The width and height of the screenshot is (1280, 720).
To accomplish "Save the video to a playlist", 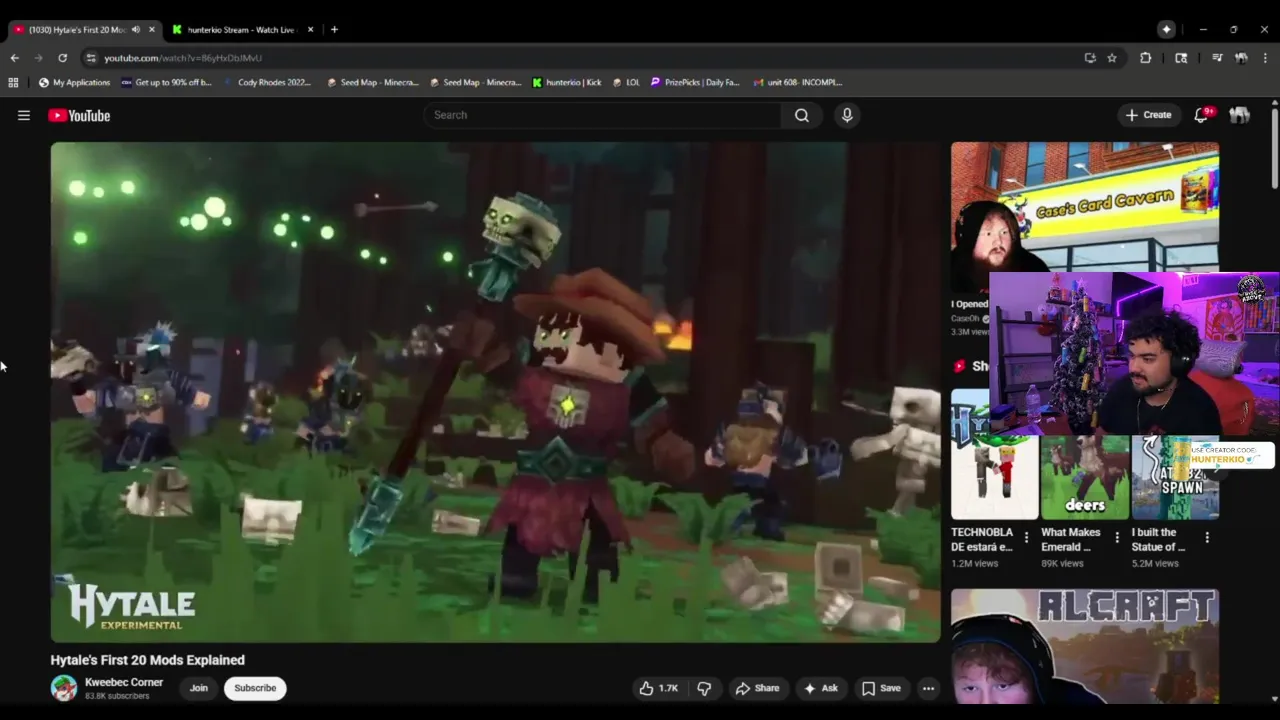I will 881,688.
